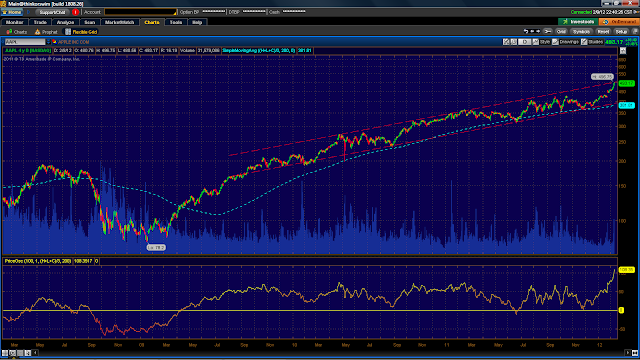The height and width of the screenshot is (360, 640).
Task: Select the Flexible Grid sub-tab
Action: point(81,32)
